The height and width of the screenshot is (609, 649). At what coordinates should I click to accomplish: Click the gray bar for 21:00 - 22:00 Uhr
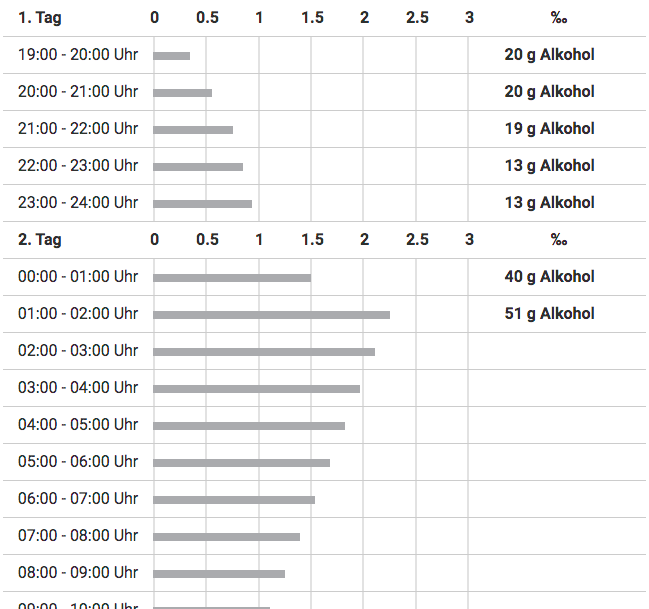[193, 130]
